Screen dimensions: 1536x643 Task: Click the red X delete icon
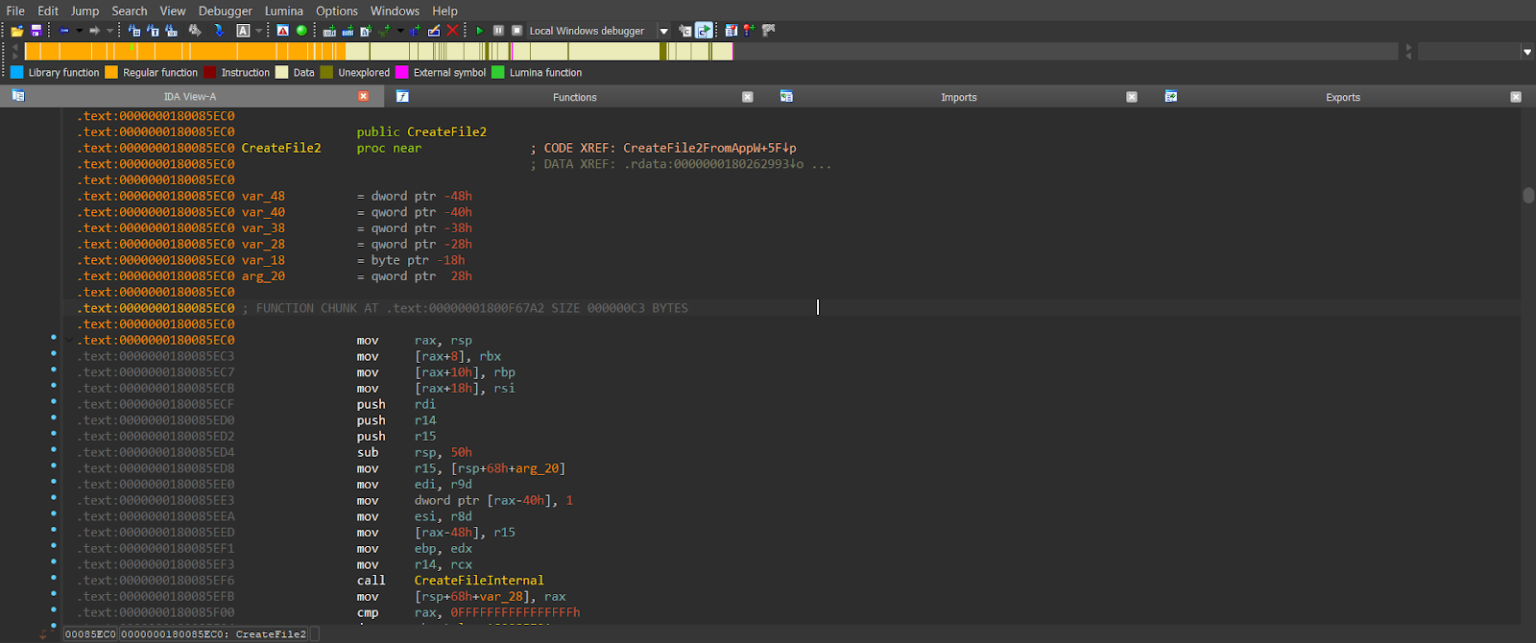coord(453,31)
